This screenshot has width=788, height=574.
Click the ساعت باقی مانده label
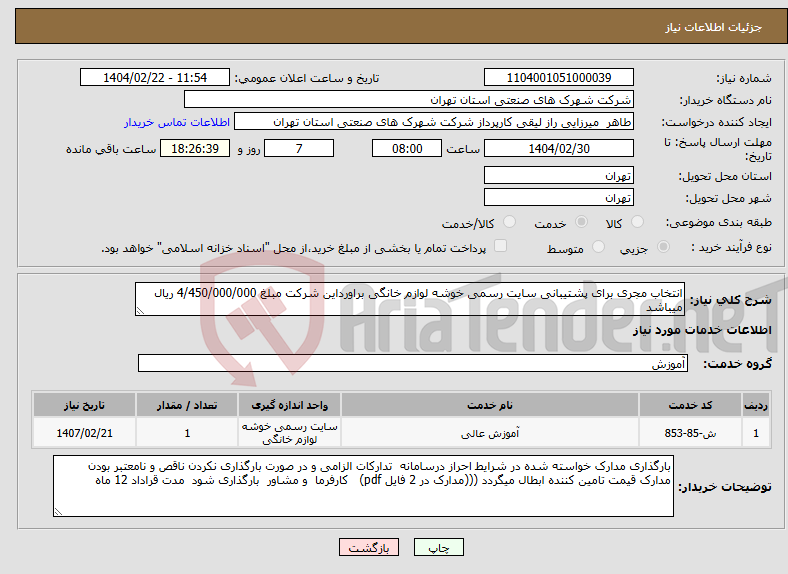pos(111,149)
